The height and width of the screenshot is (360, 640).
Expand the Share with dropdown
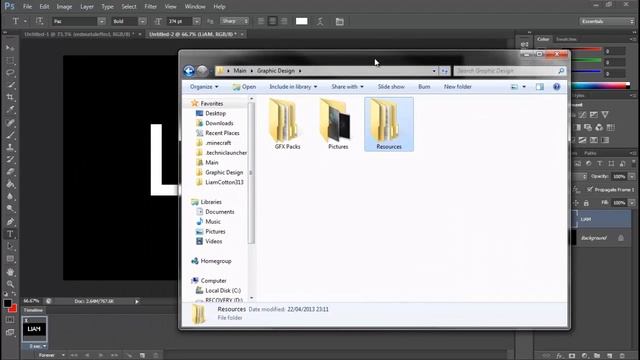347,87
